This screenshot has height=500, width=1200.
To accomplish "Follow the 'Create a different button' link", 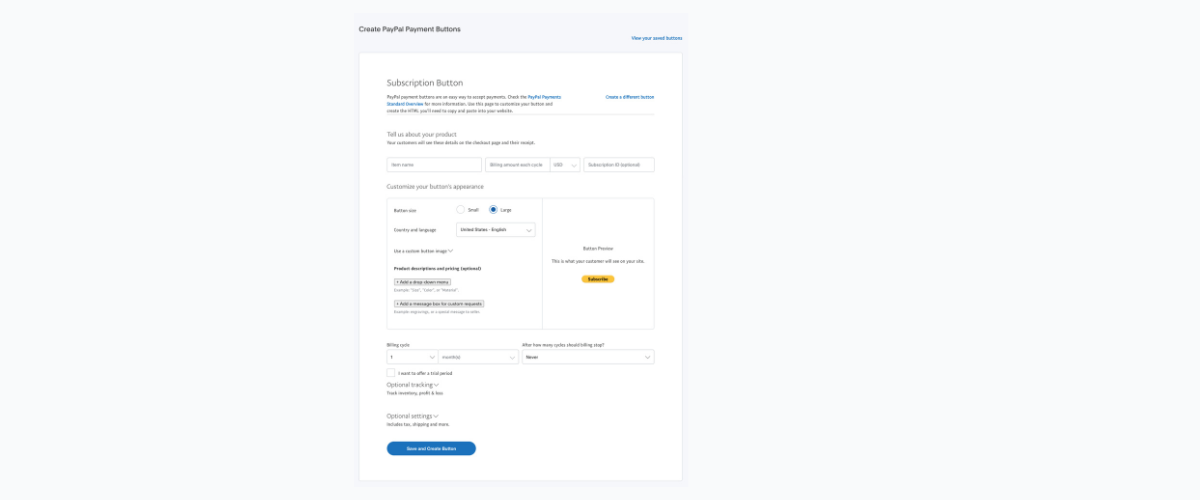I will click(630, 97).
